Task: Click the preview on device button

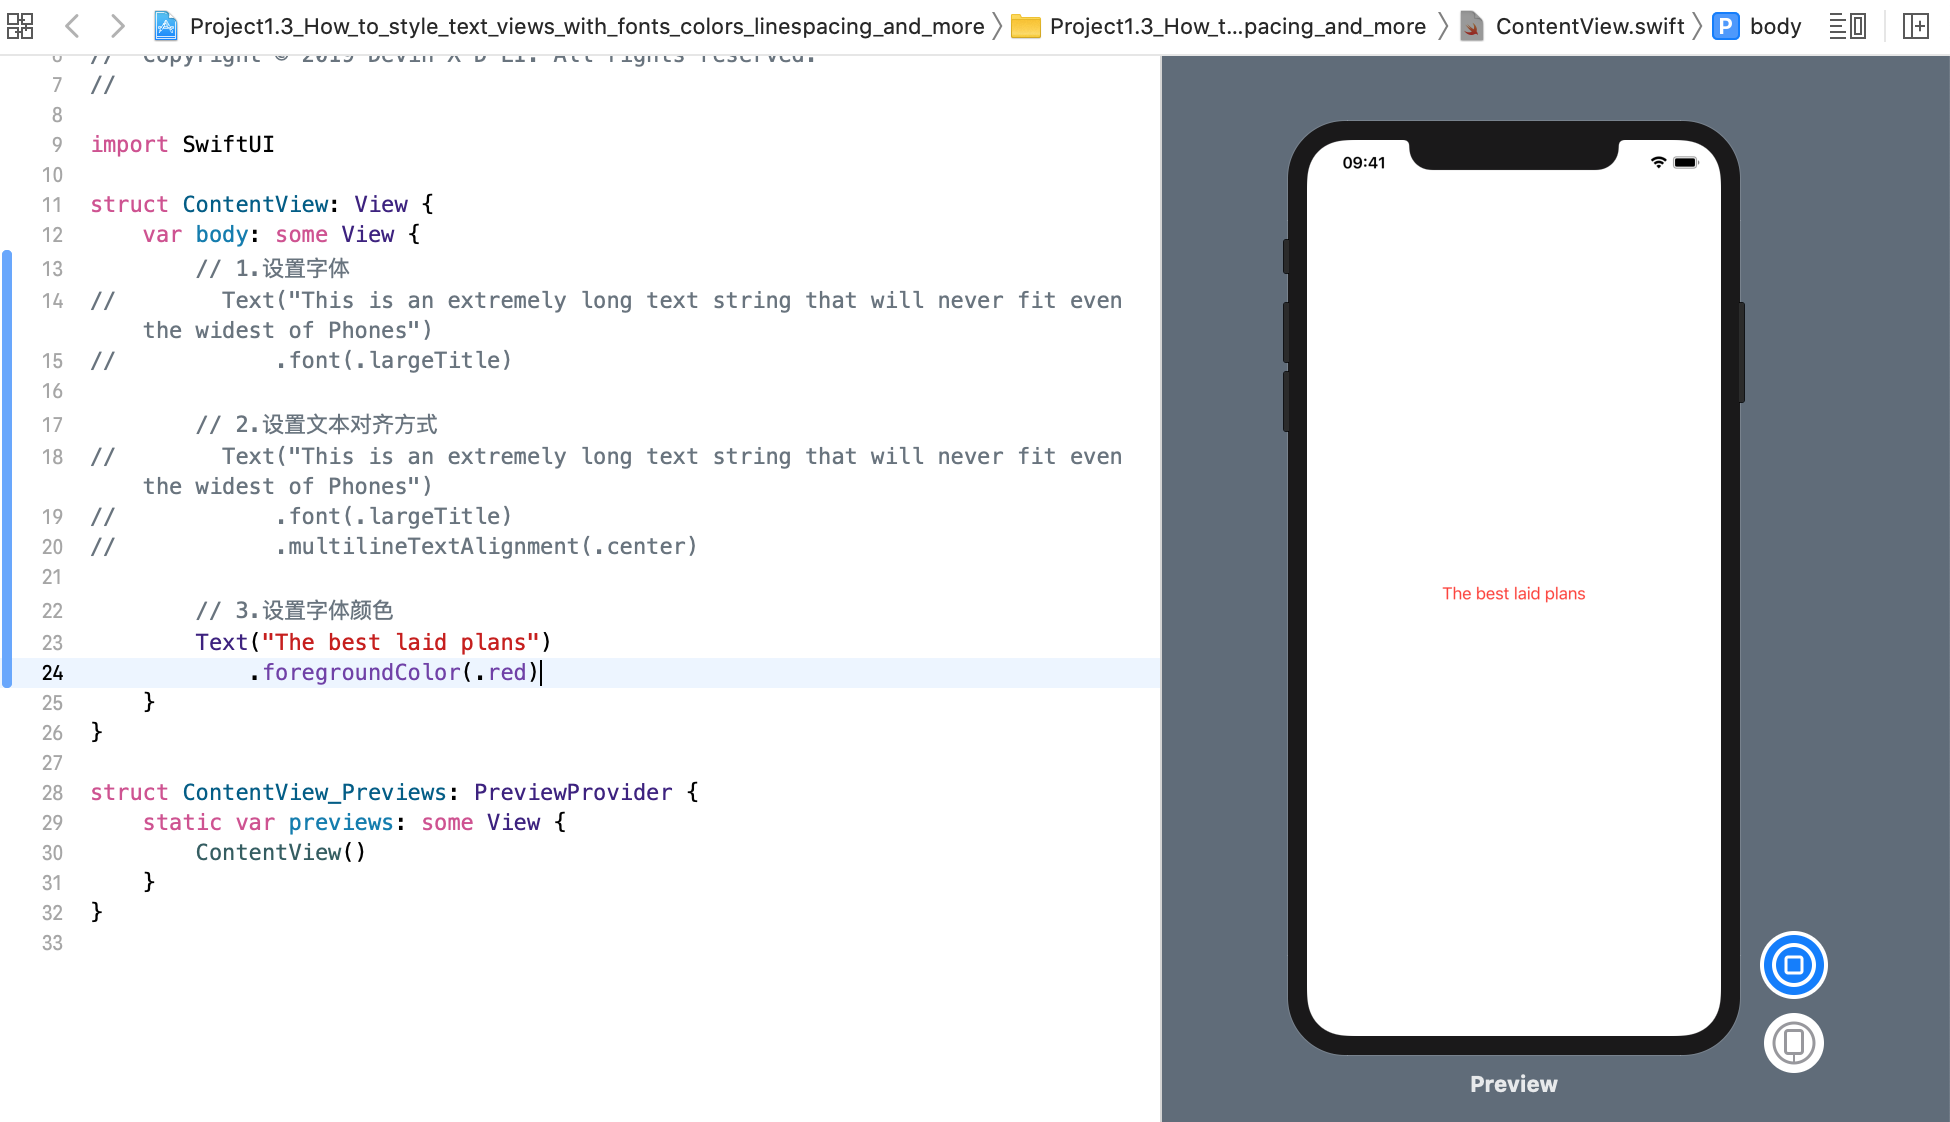Action: click(1794, 1043)
